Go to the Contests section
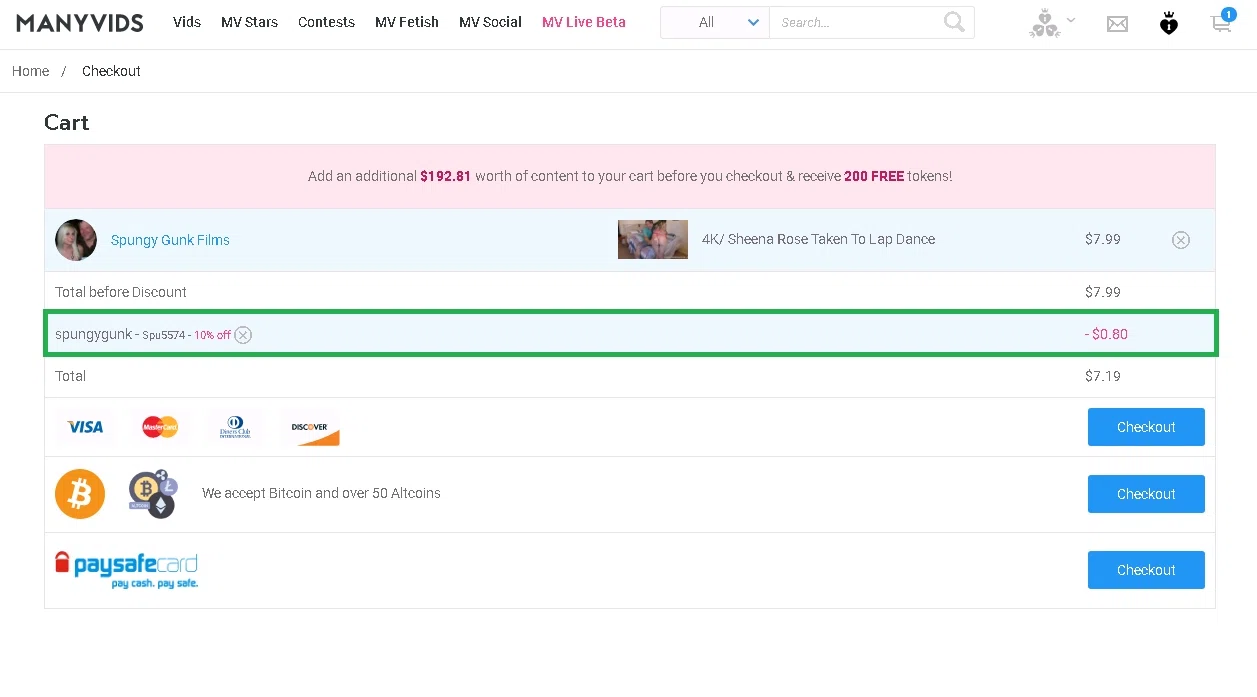This screenshot has width=1257, height=697. tap(326, 22)
